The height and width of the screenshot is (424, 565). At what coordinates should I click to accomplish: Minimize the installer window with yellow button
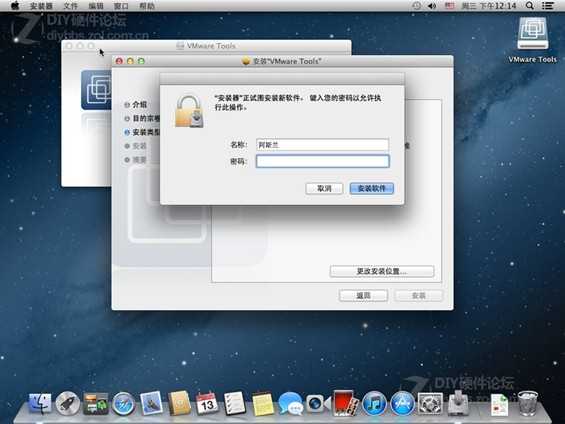click(130, 61)
